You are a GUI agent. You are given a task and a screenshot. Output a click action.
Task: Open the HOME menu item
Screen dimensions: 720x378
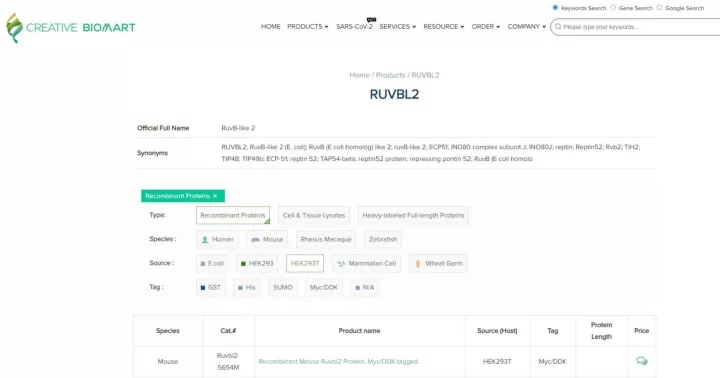pos(270,27)
